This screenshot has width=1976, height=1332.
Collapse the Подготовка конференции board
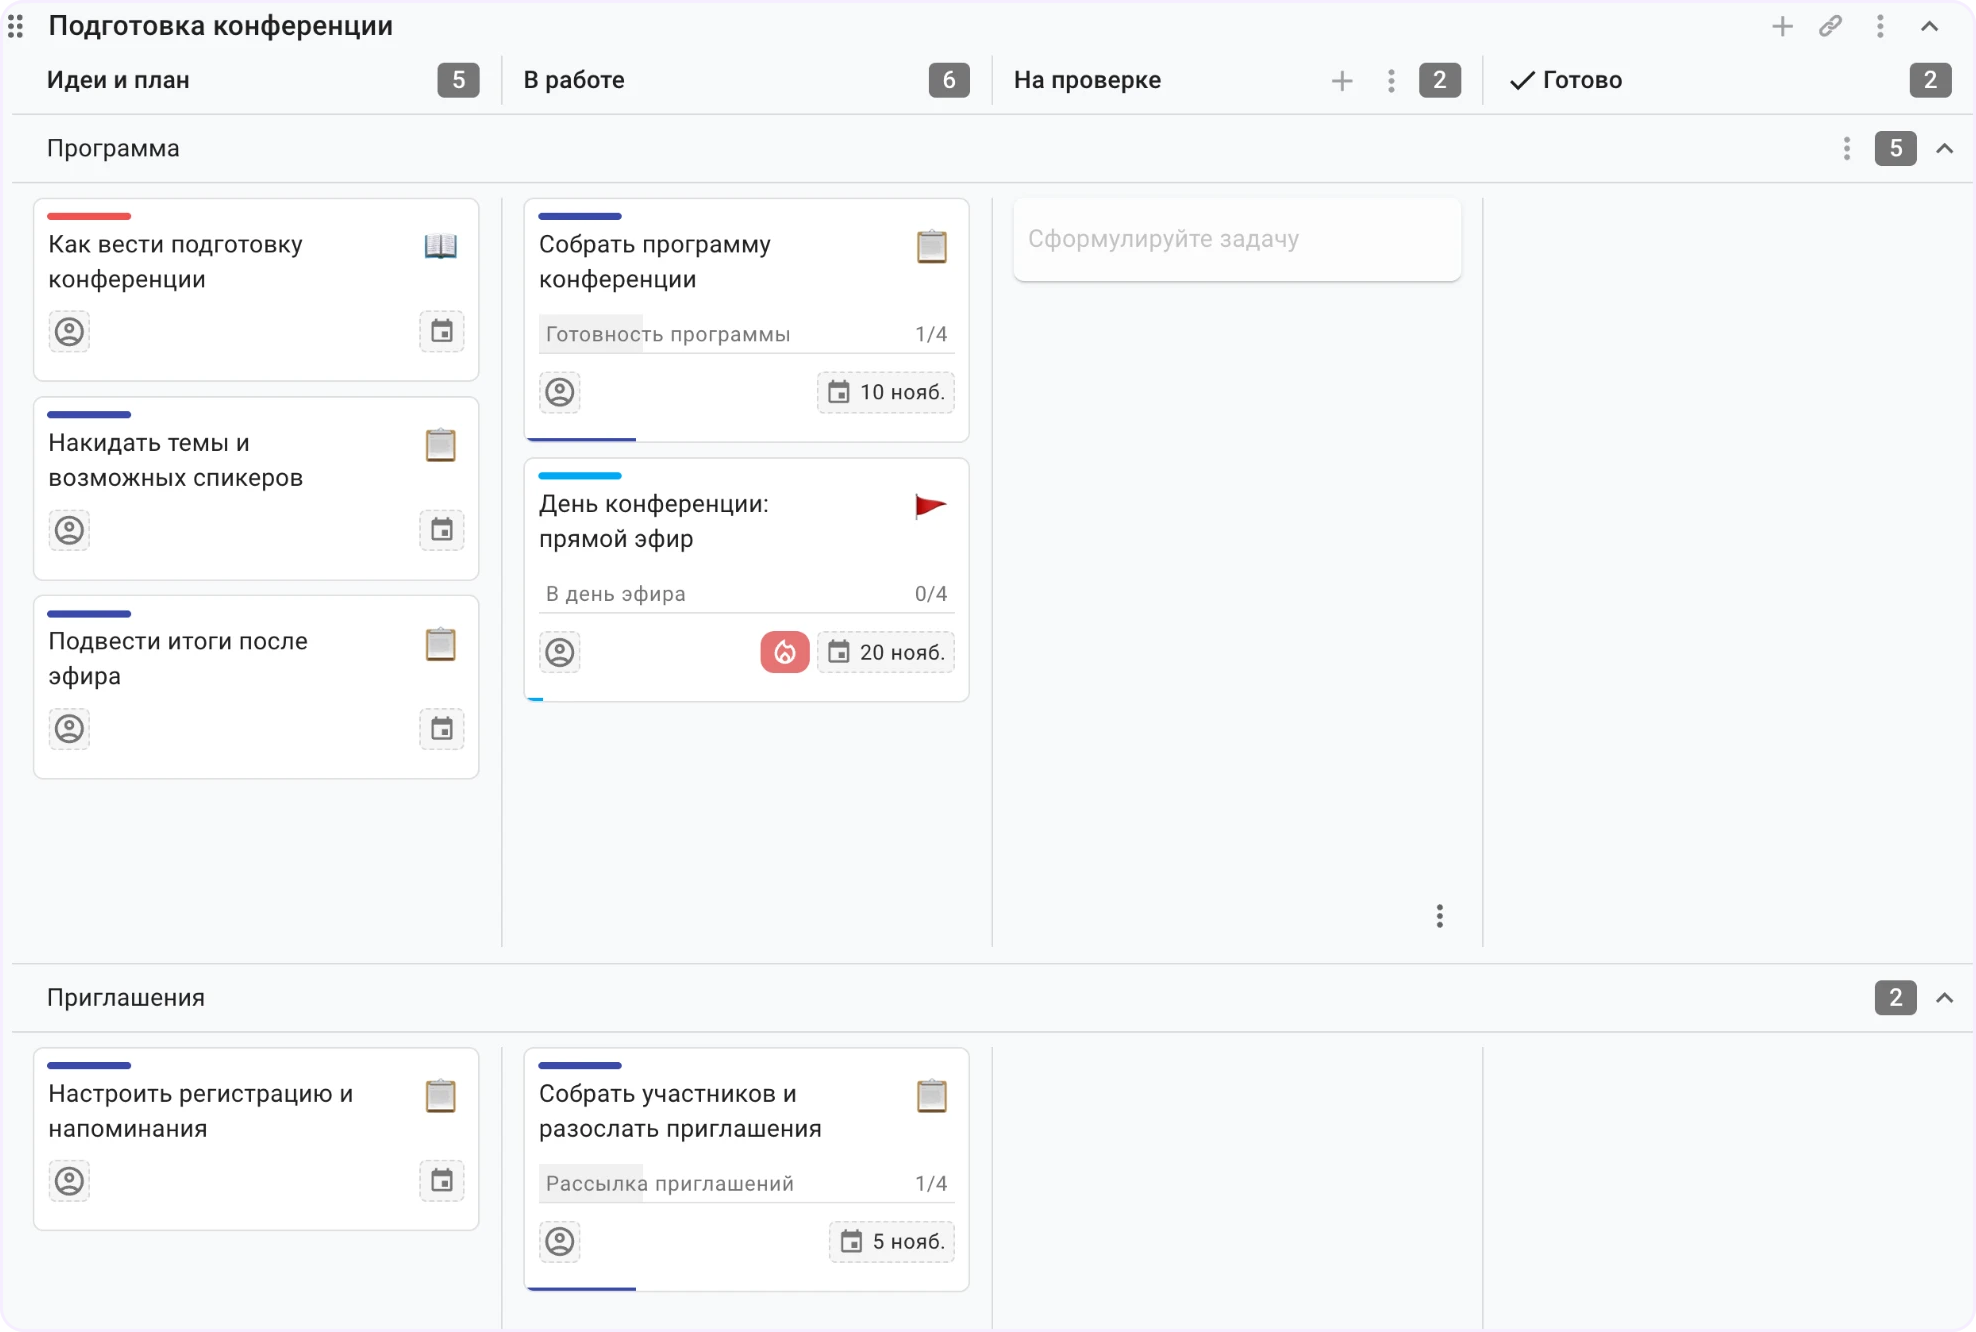[1929, 27]
